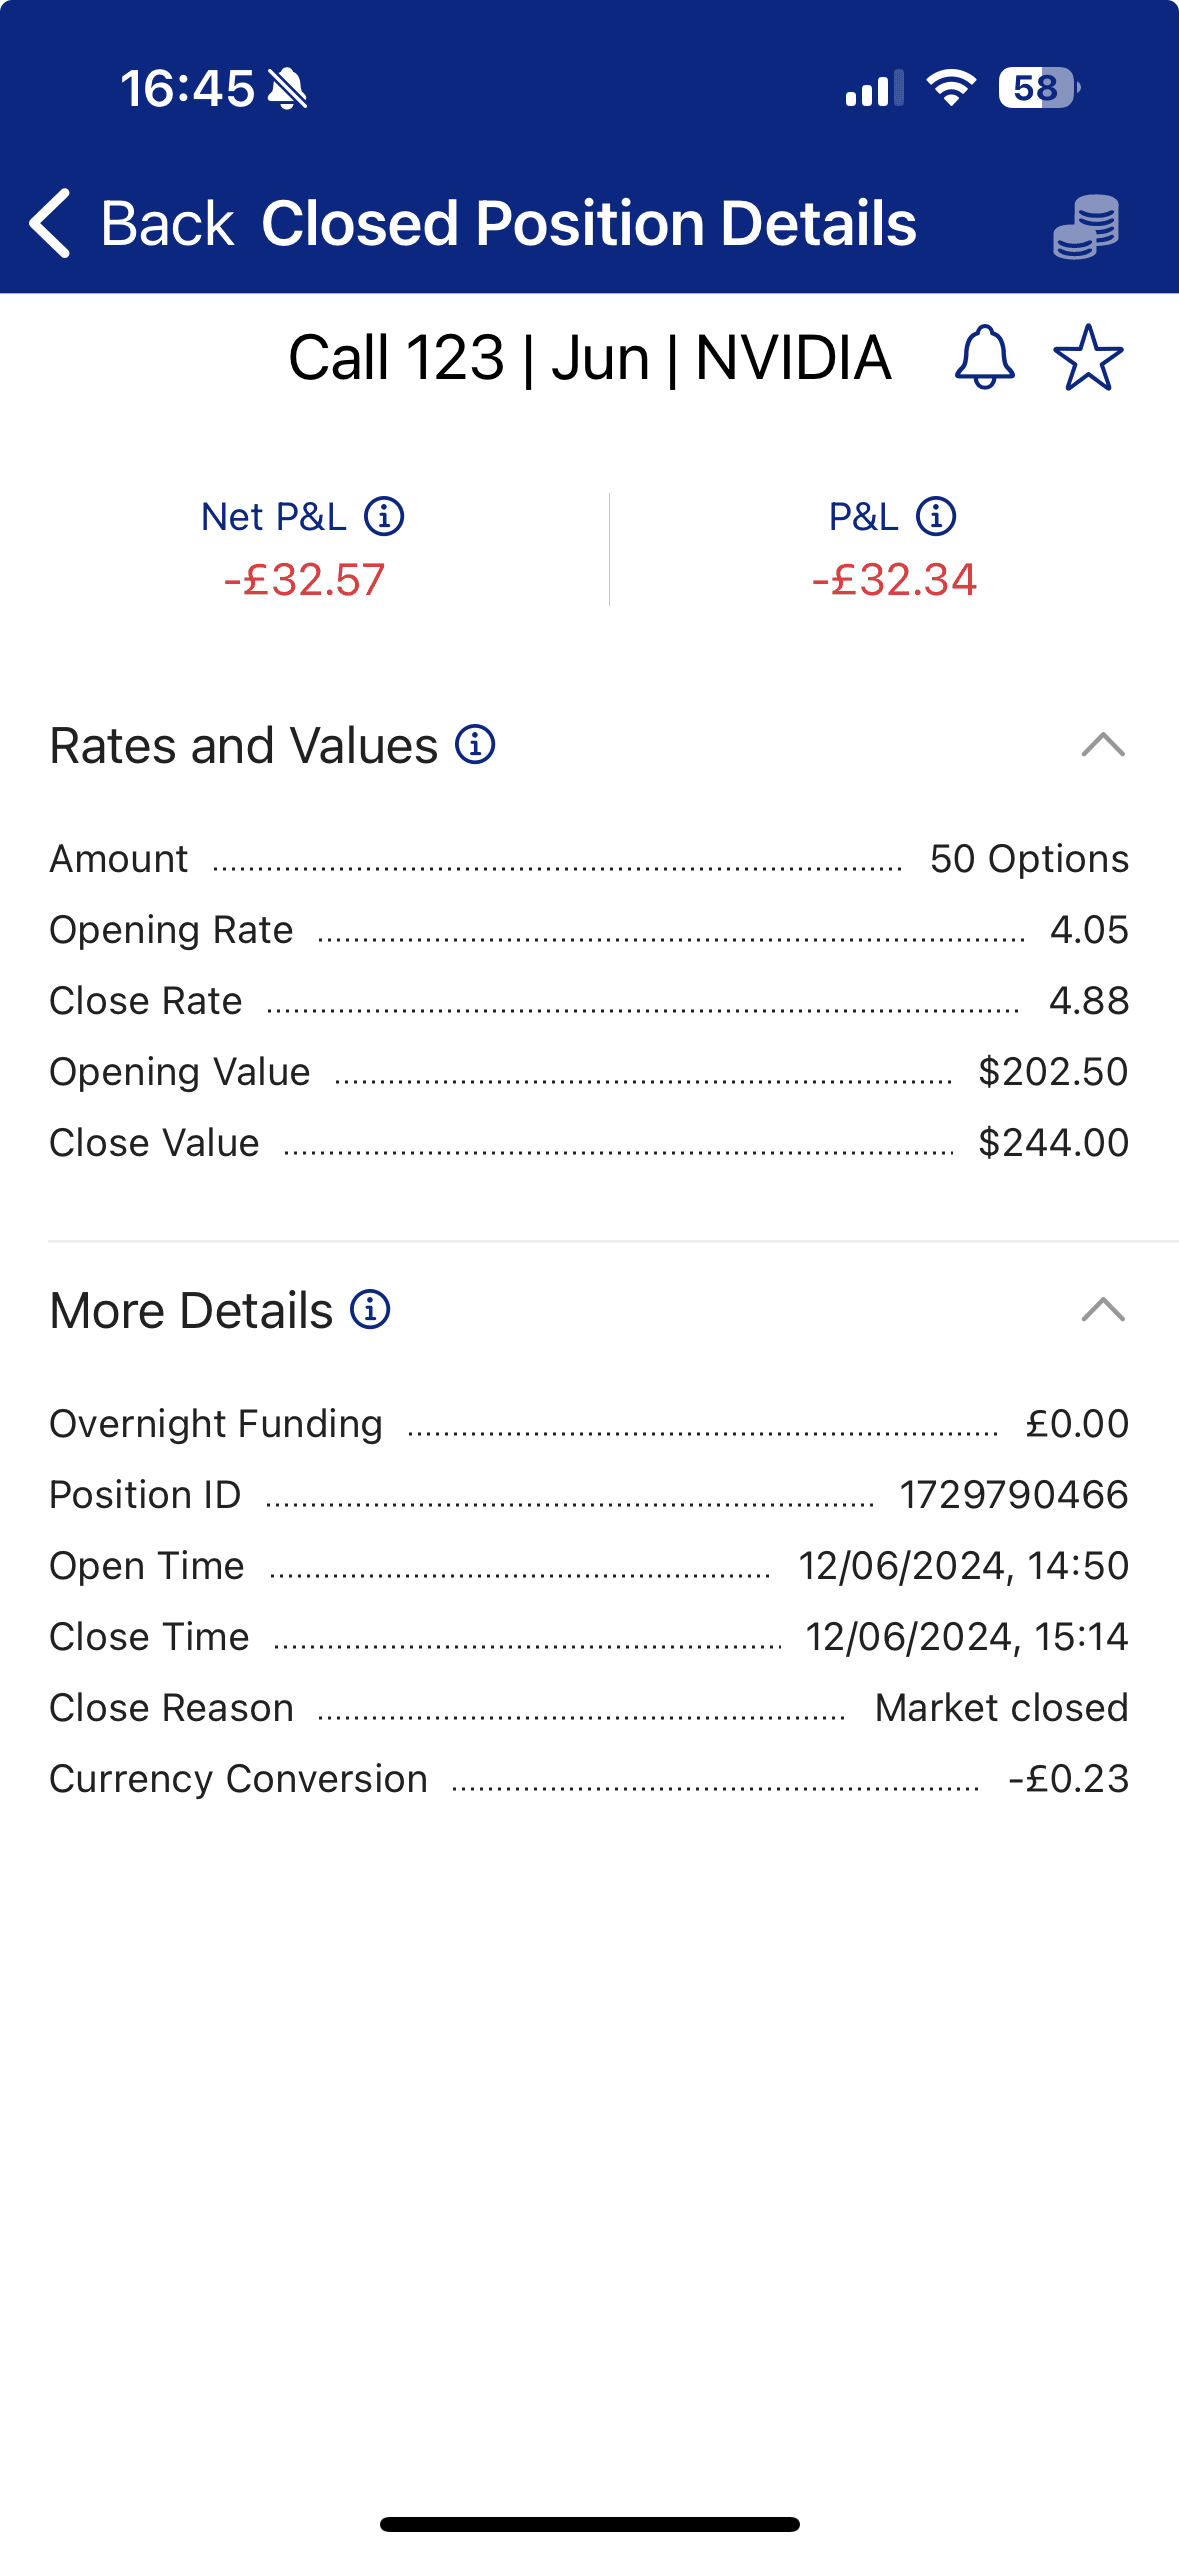Tap the Closed Position Details header title
The width and height of the screenshot is (1179, 2556).
tap(588, 223)
